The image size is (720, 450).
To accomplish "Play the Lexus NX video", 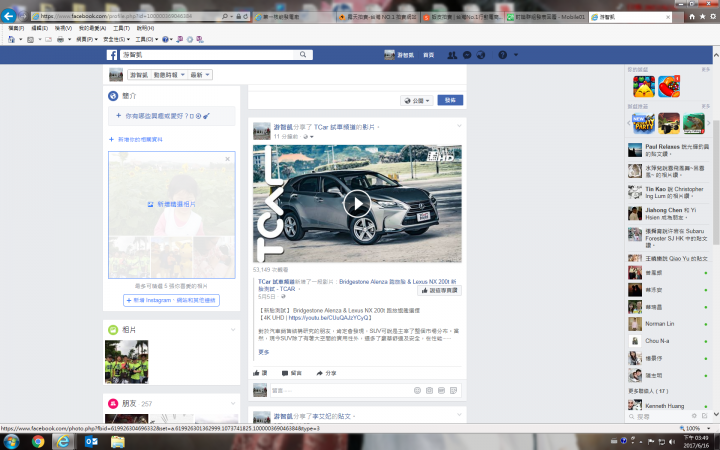I will click(x=357, y=204).
